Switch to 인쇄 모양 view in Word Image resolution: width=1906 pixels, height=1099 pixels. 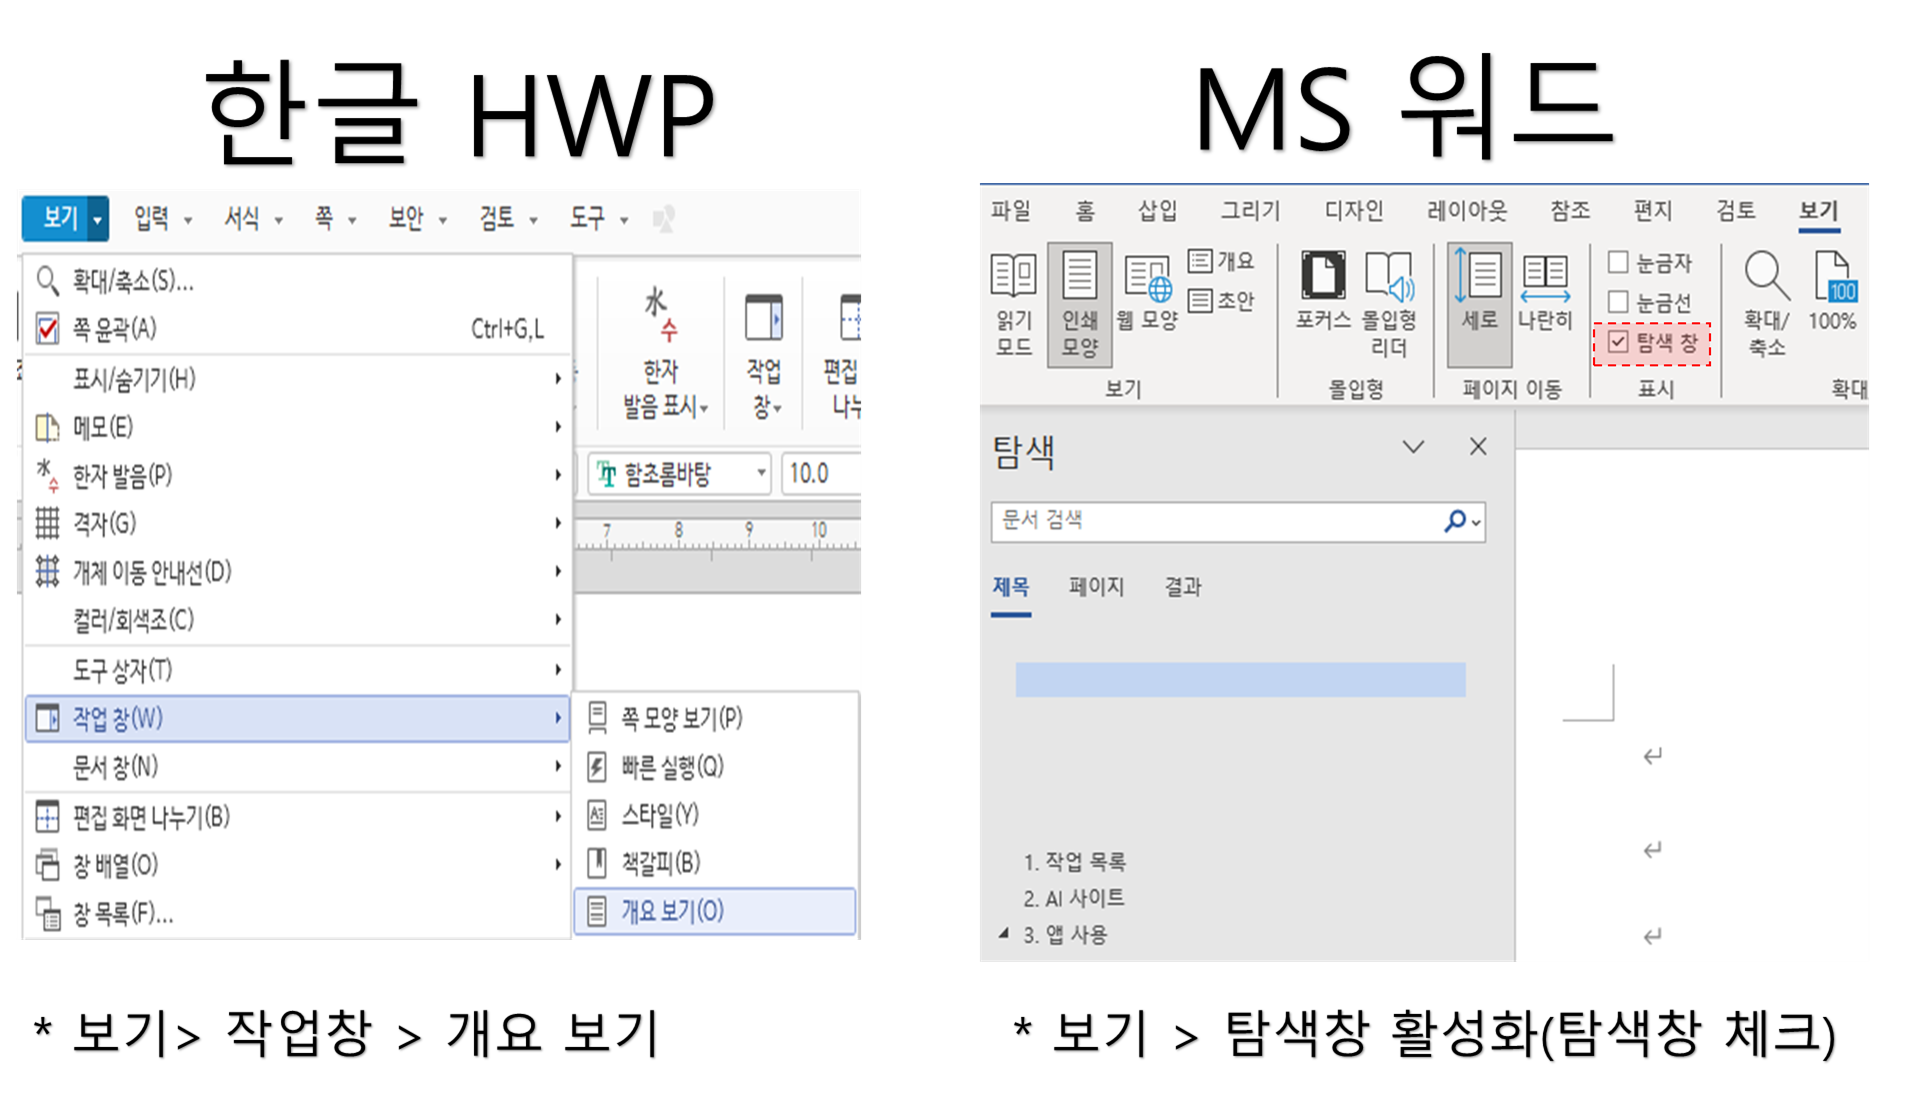[x=1079, y=304]
